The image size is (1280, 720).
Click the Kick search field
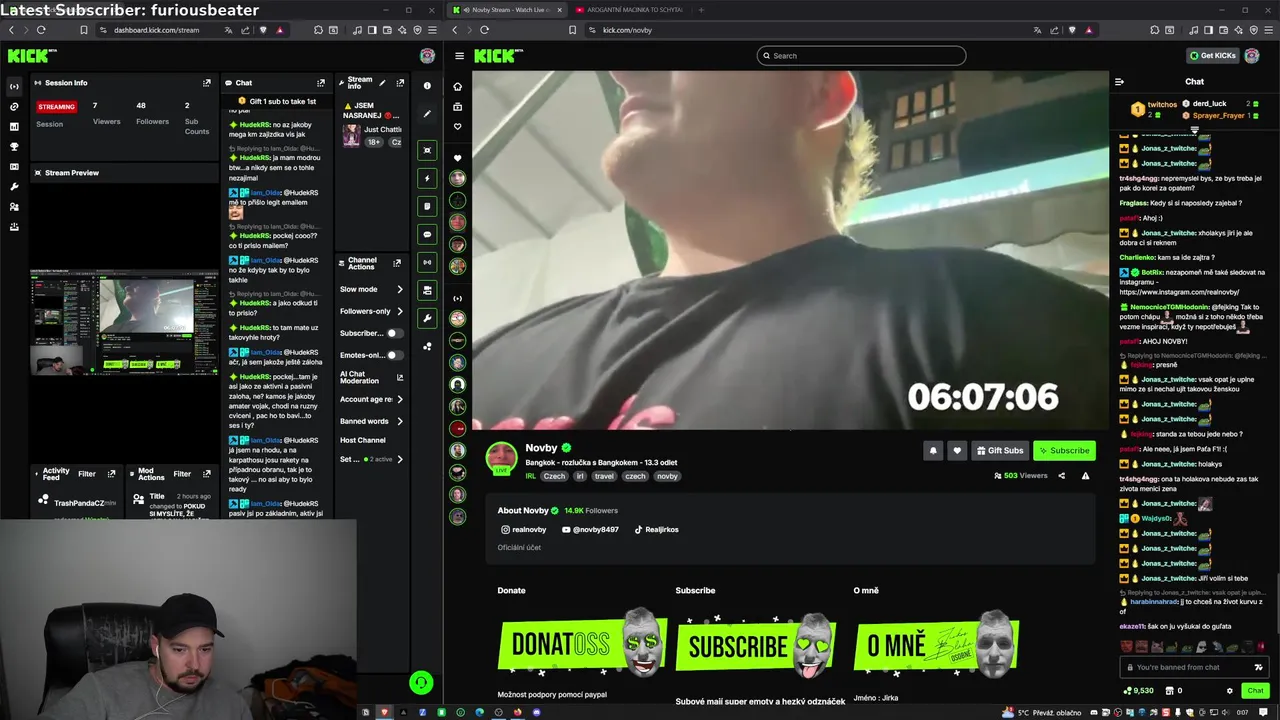(x=861, y=56)
